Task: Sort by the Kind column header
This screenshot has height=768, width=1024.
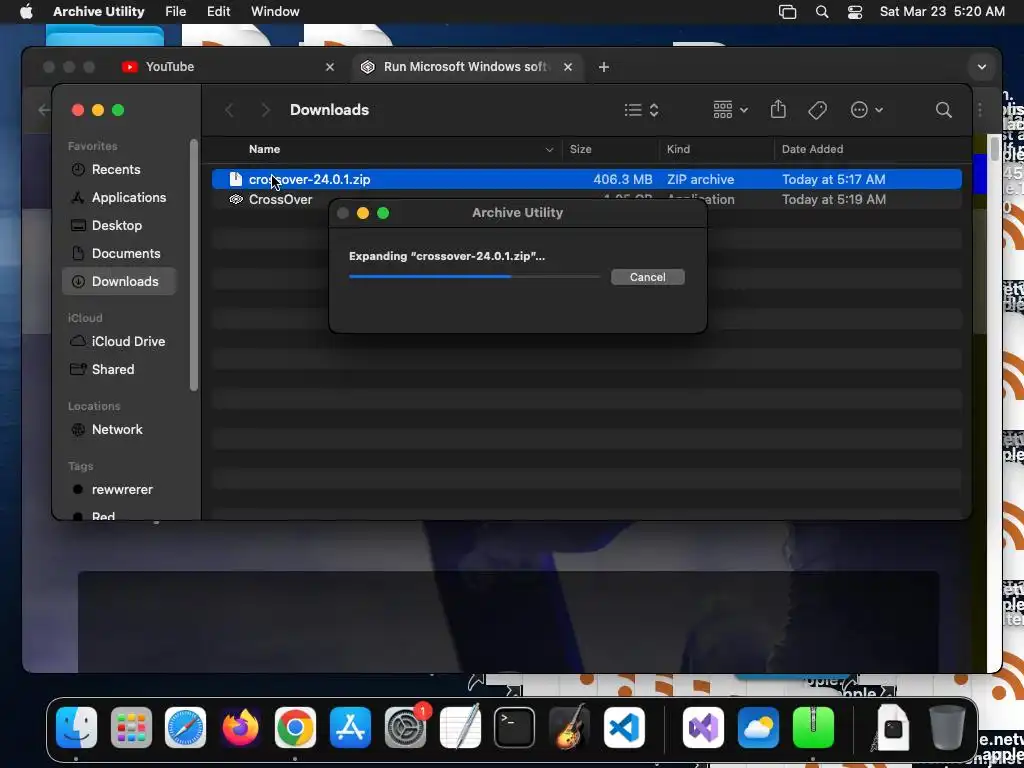Action: pyautogui.click(x=716, y=150)
